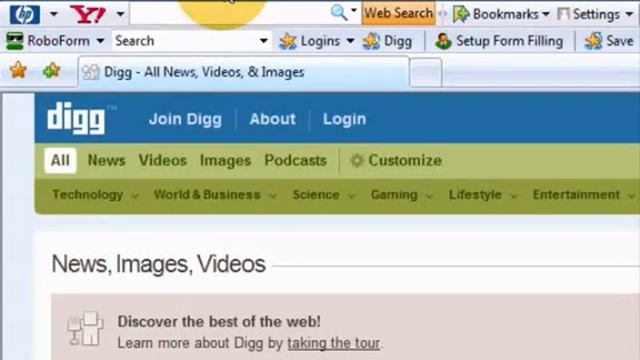
Task: Click the Favorites star icon
Action: [x=18, y=70]
